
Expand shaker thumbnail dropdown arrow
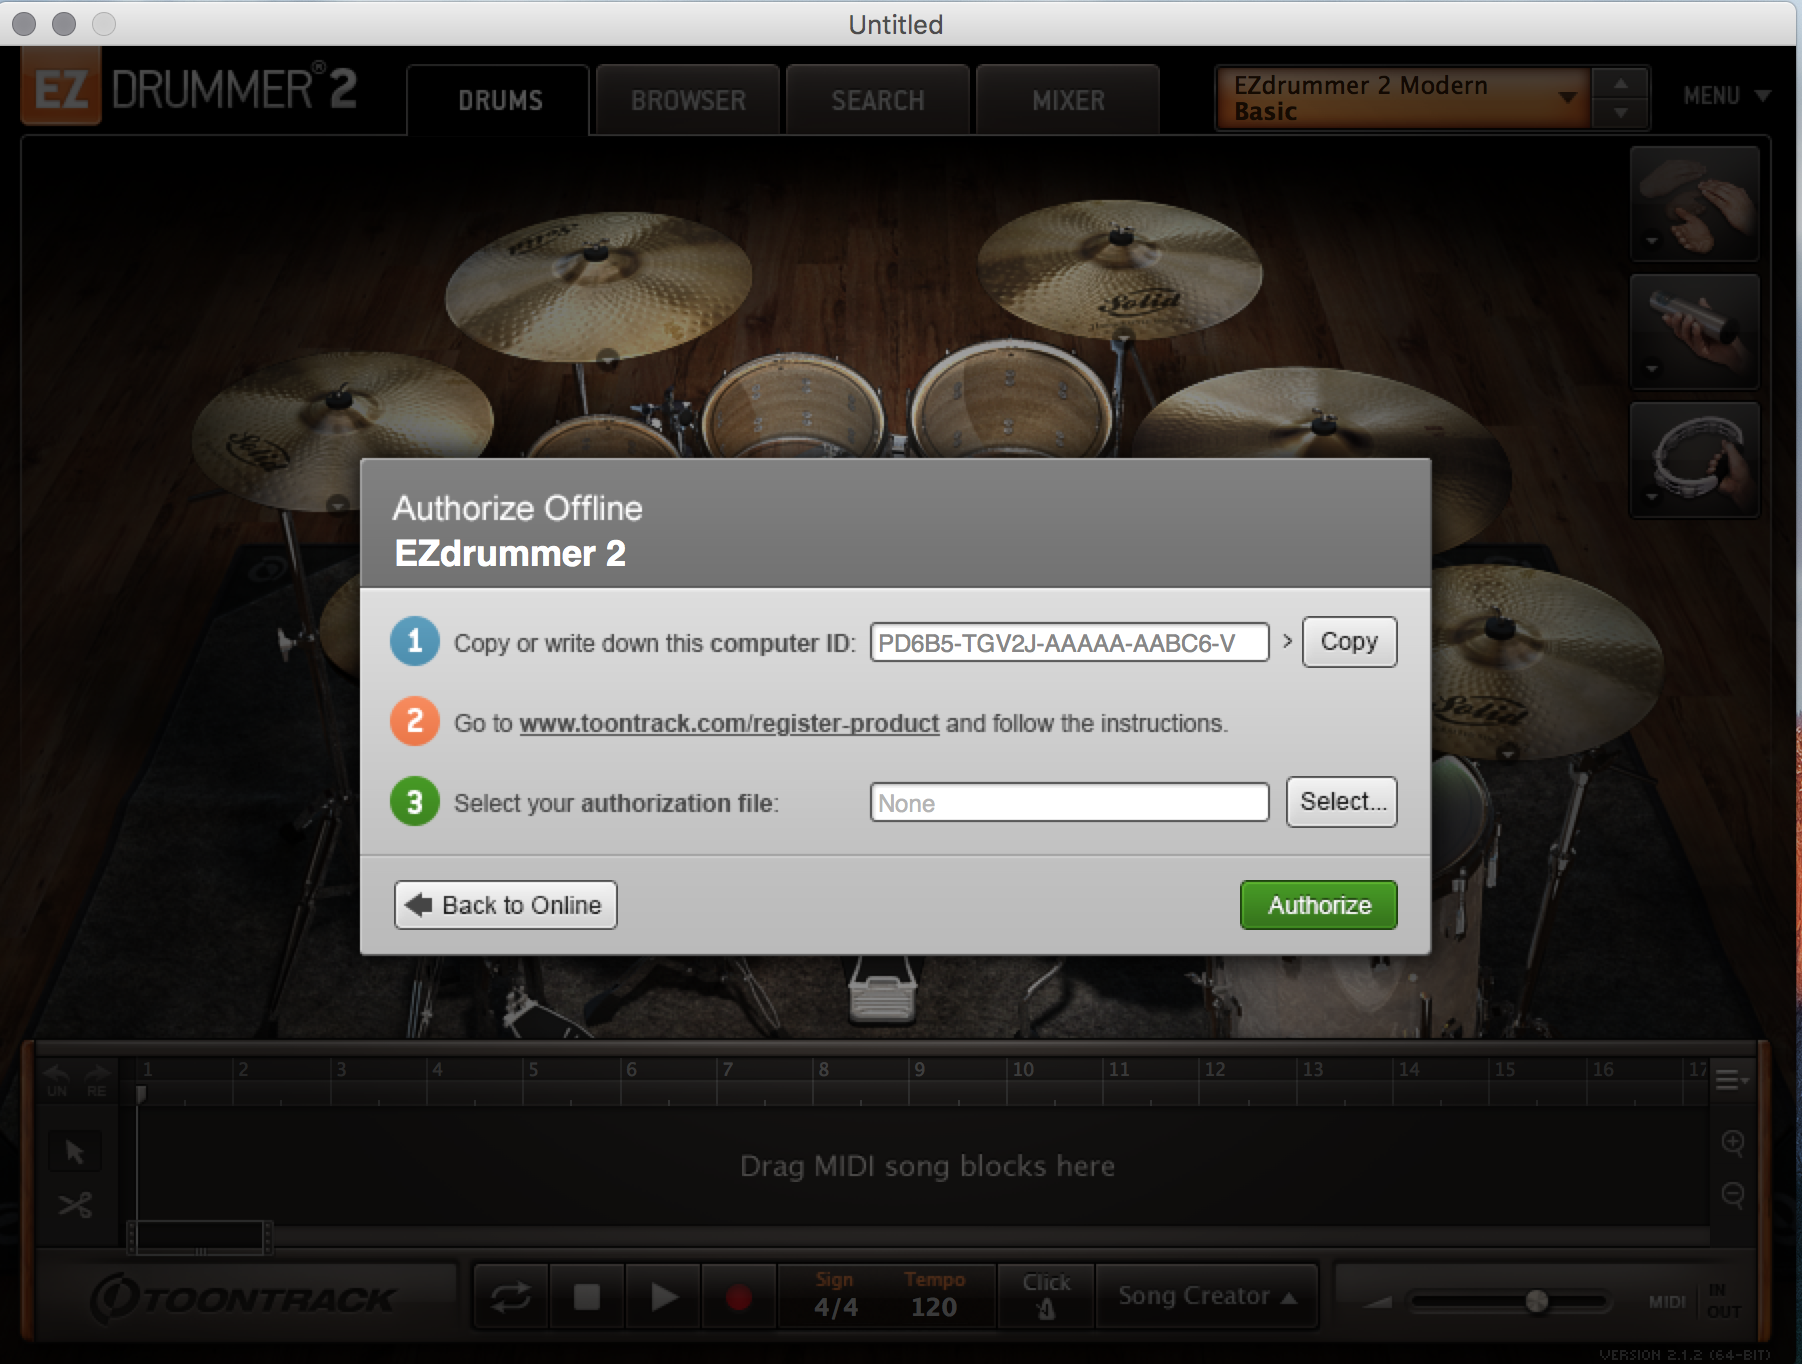point(1652,369)
